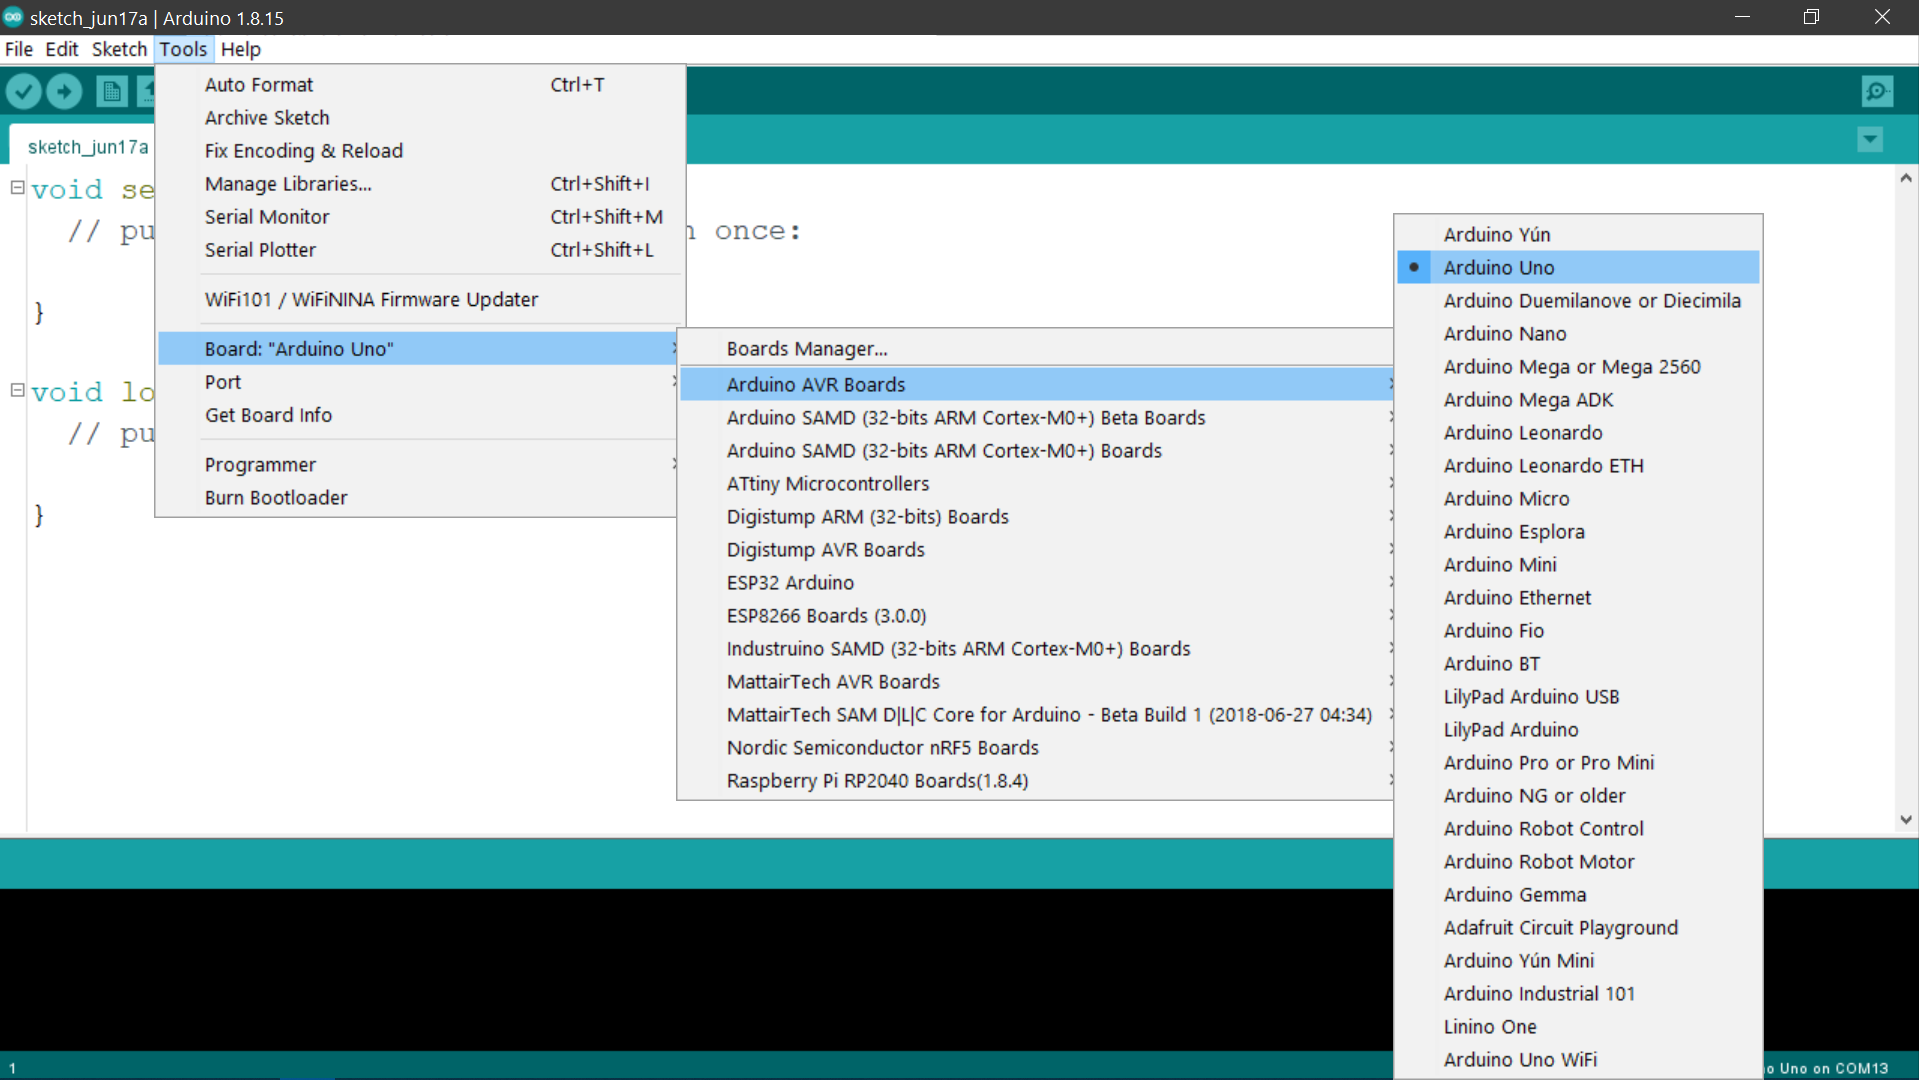Viewport: 1920px width, 1080px height.
Task: Open Manage Libraries...
Action: [420, 184]
